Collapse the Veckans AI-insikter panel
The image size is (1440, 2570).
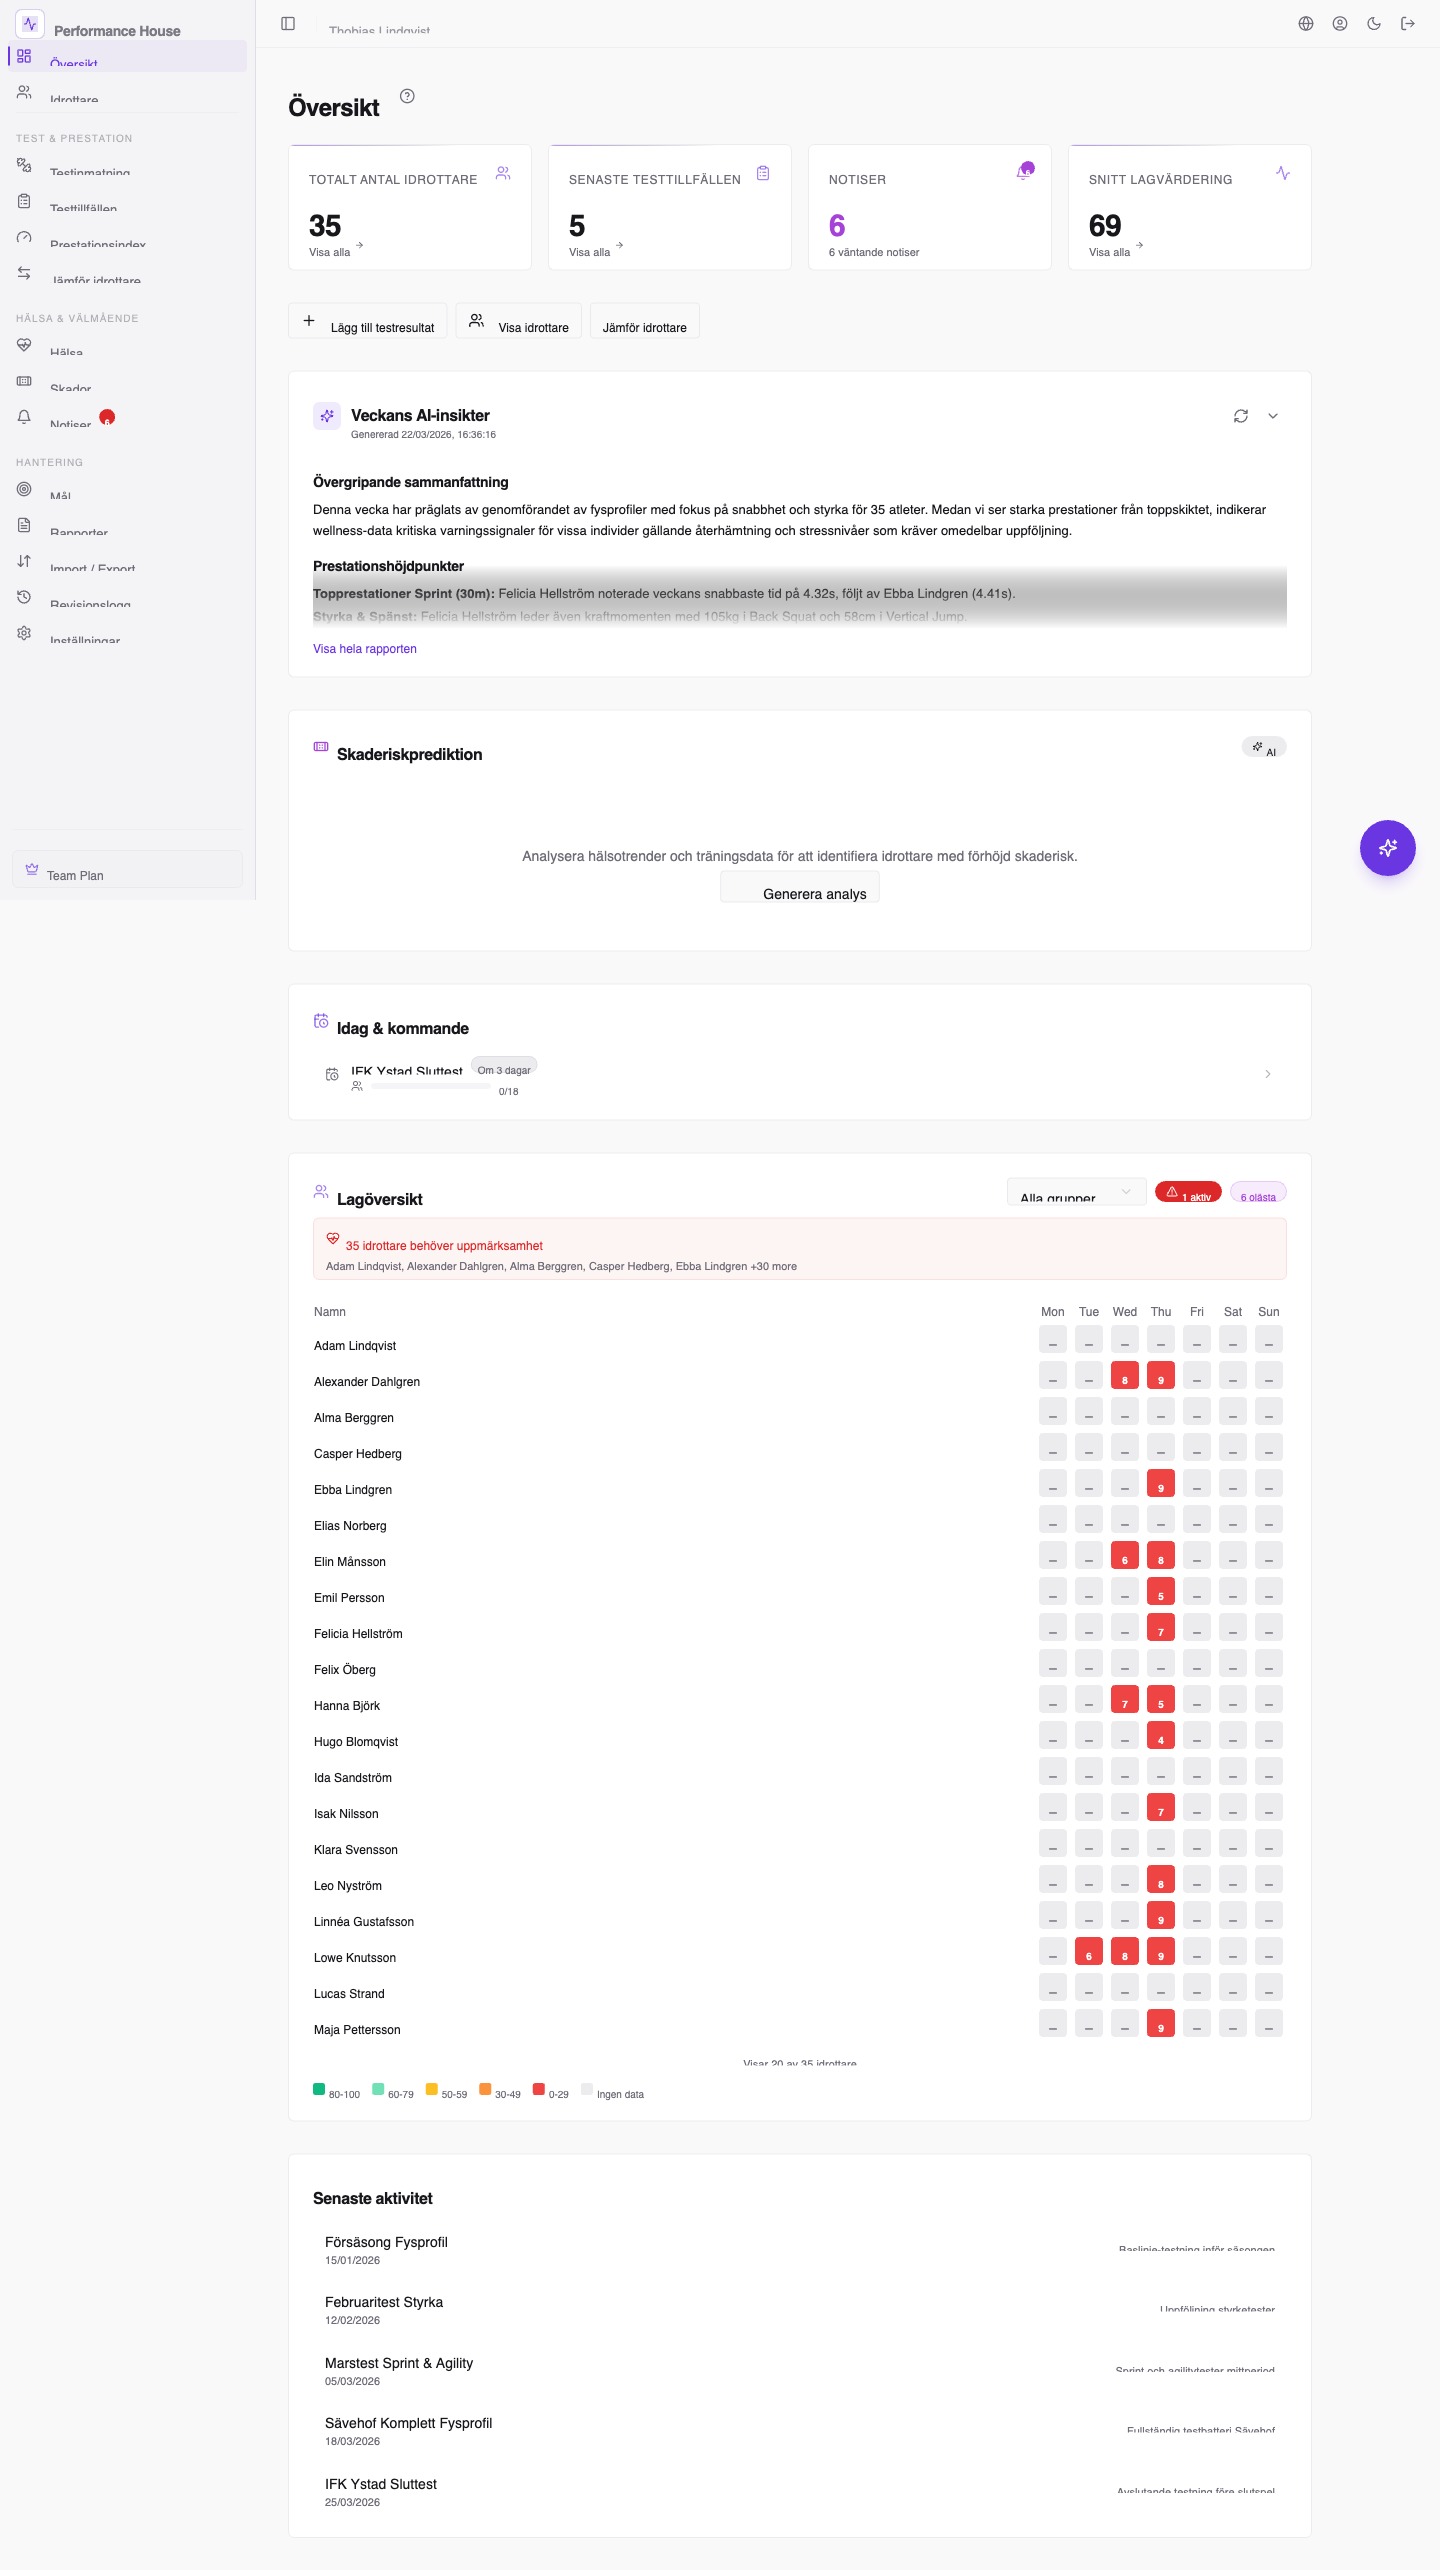[x=1273, y=416]
